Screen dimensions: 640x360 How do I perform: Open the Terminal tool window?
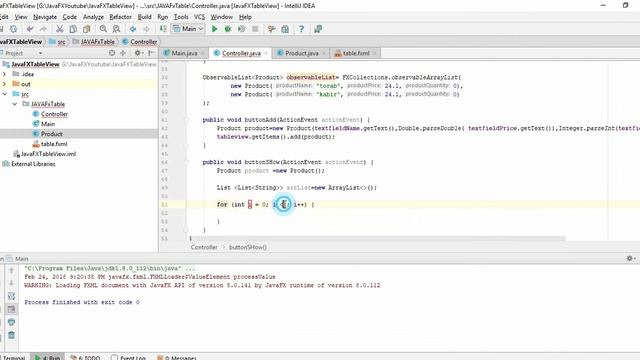click(x=13, y=357)
